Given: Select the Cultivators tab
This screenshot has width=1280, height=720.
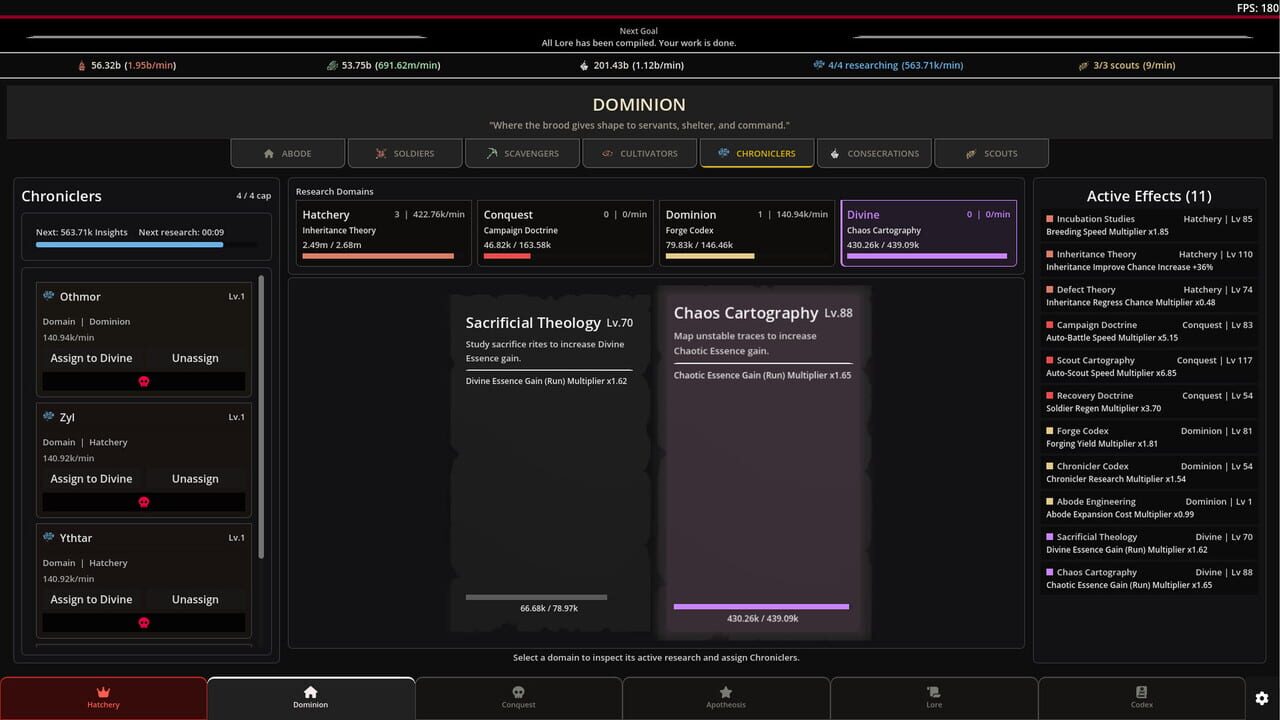Looking at the screenshot, I should [x=639, y=153].
